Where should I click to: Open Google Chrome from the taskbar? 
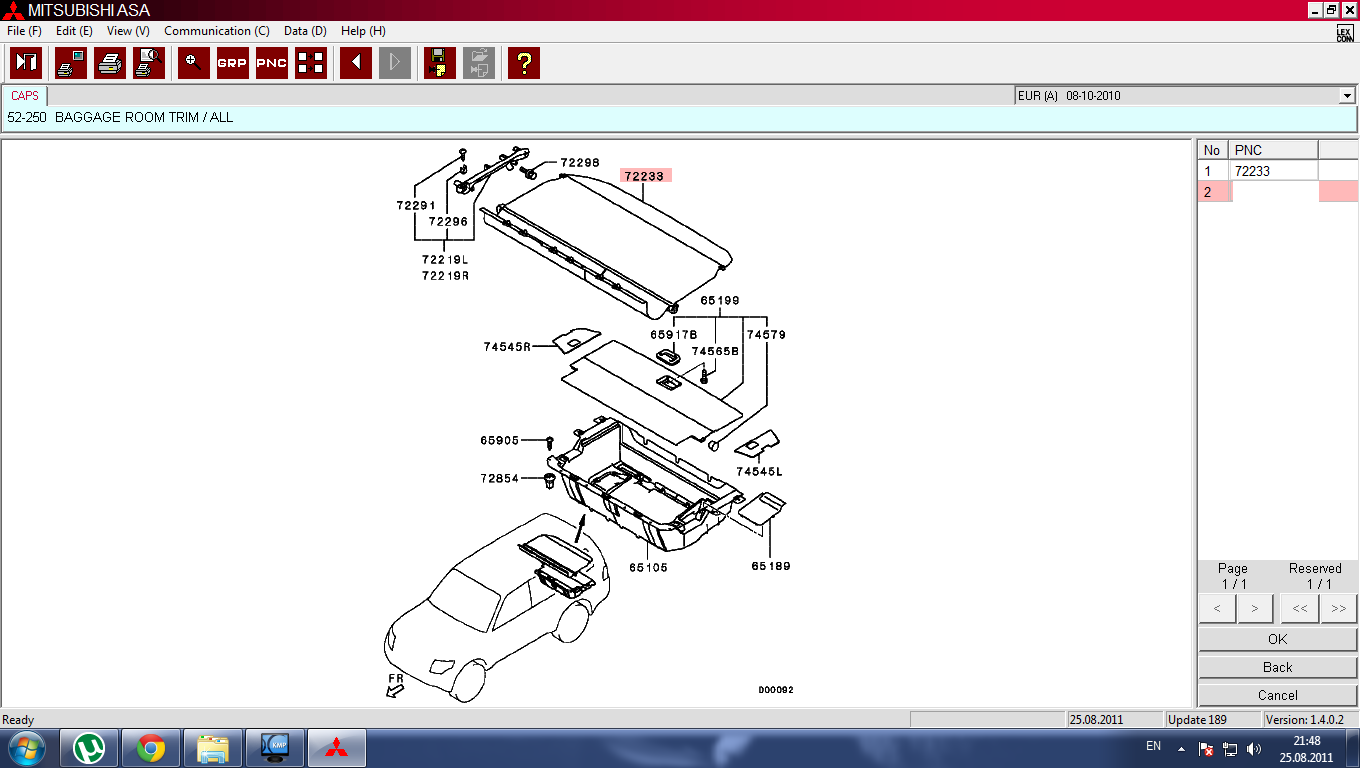[x=151, y=748]
